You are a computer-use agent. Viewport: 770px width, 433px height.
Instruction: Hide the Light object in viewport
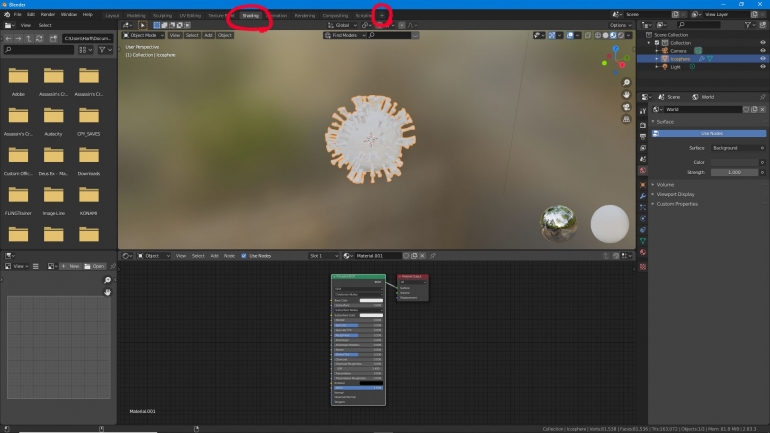pyautogui.click(x=763, y=67)
